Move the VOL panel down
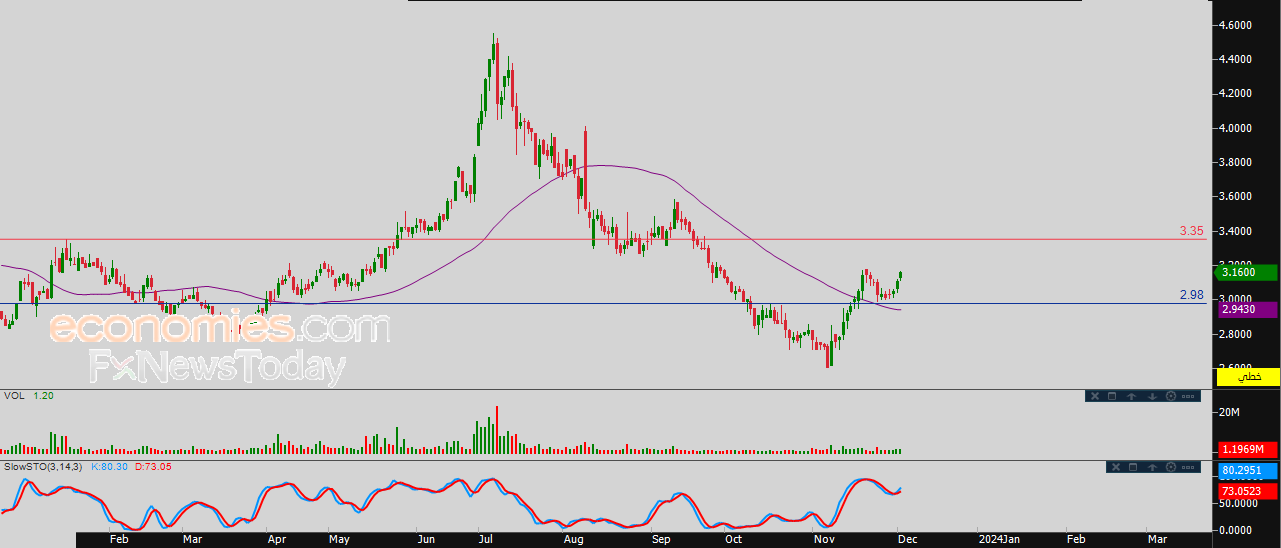The width and height of the screenshot is (1281, 548). click(1153, 396)
